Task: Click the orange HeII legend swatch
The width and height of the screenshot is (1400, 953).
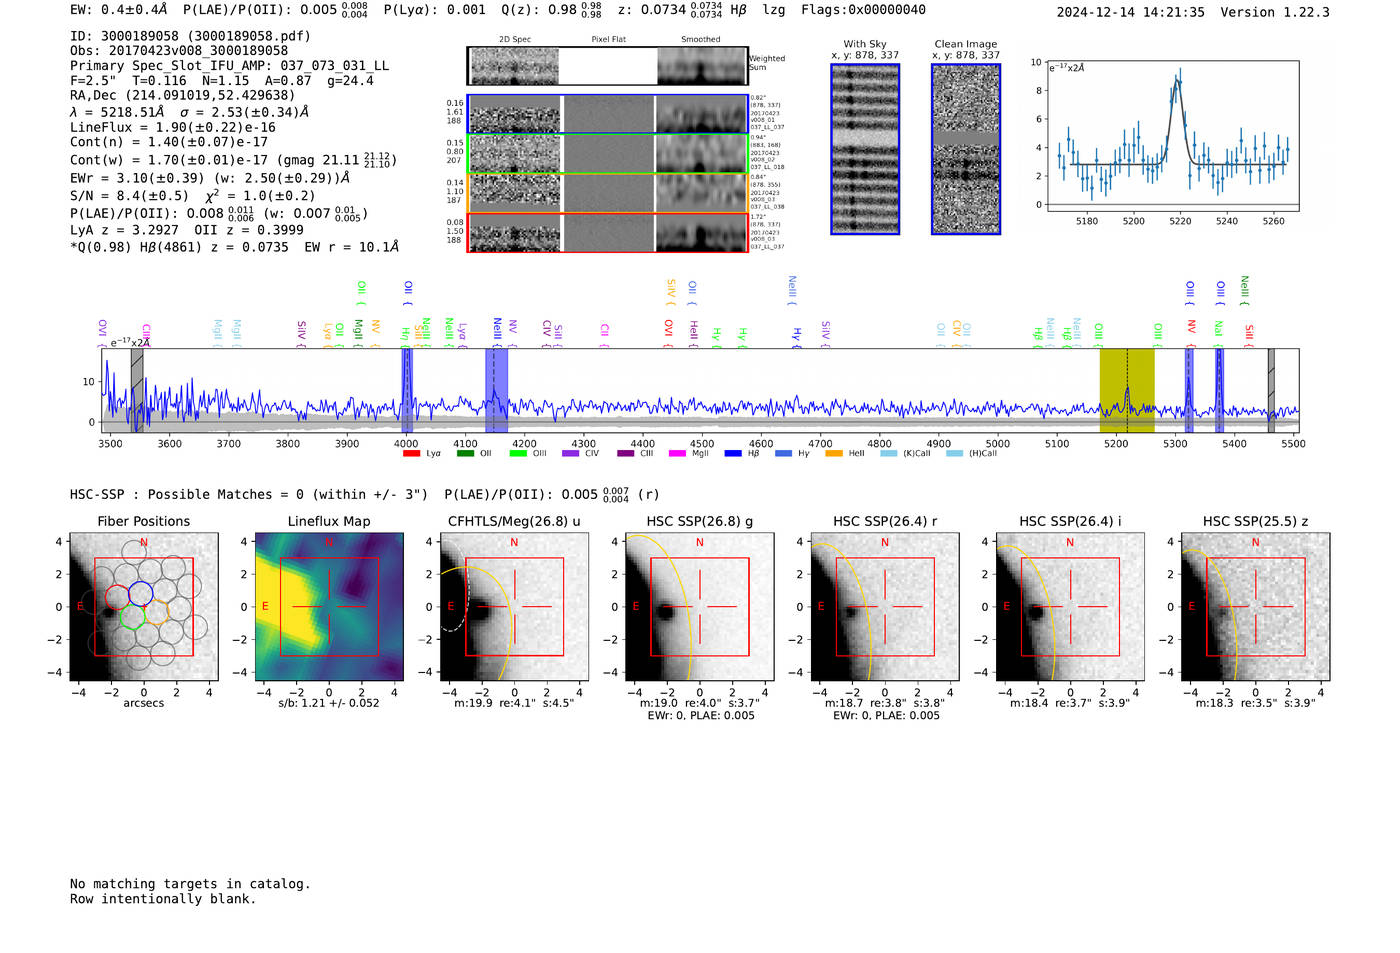Action: 834,454
